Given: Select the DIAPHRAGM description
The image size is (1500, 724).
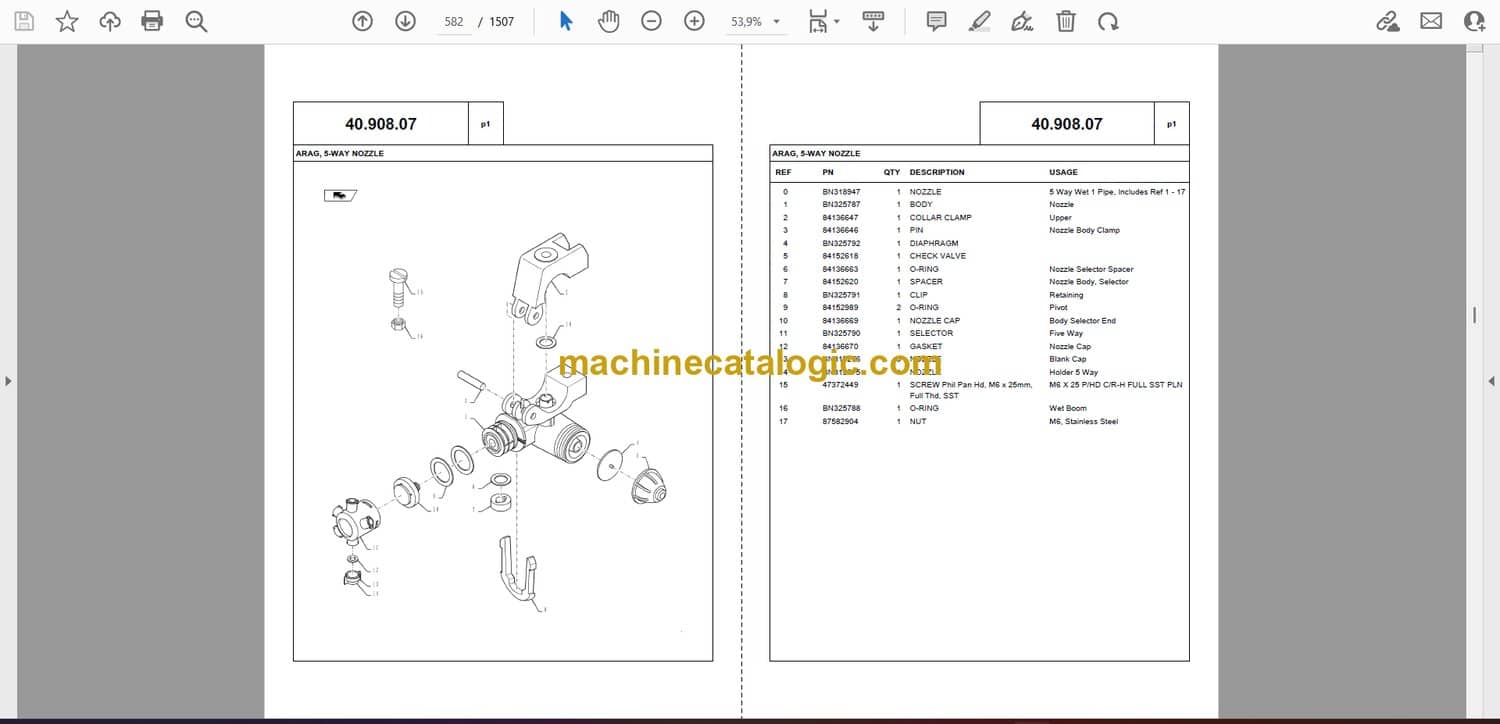Looking at the screenshot, I should (x=934, y=244).
